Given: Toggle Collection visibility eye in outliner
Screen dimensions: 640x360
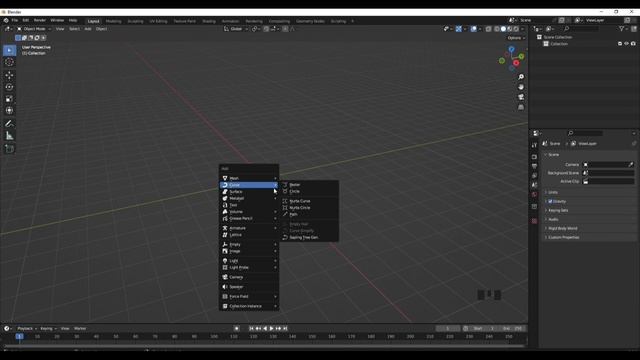Looking at the screenshot, I should [627, 44].
